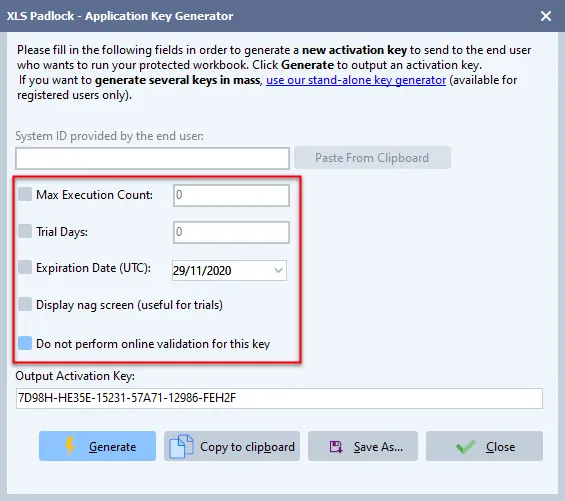
Task: Click the Save As... button
Action: point(363,446)
